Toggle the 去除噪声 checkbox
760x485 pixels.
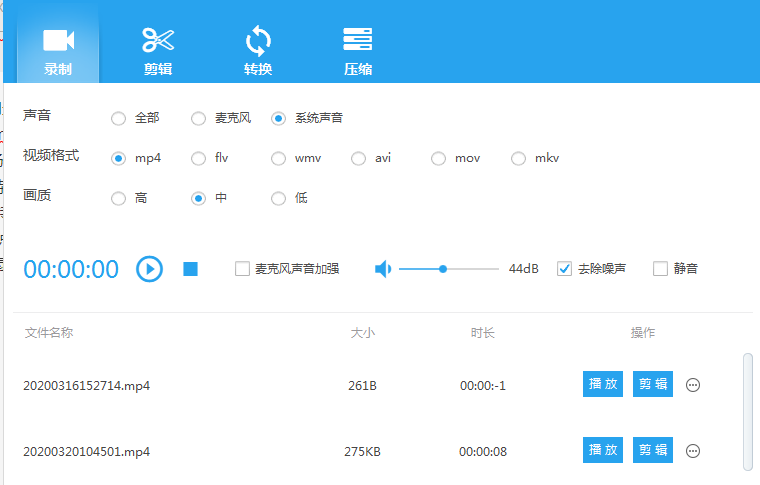coord(564,268)
